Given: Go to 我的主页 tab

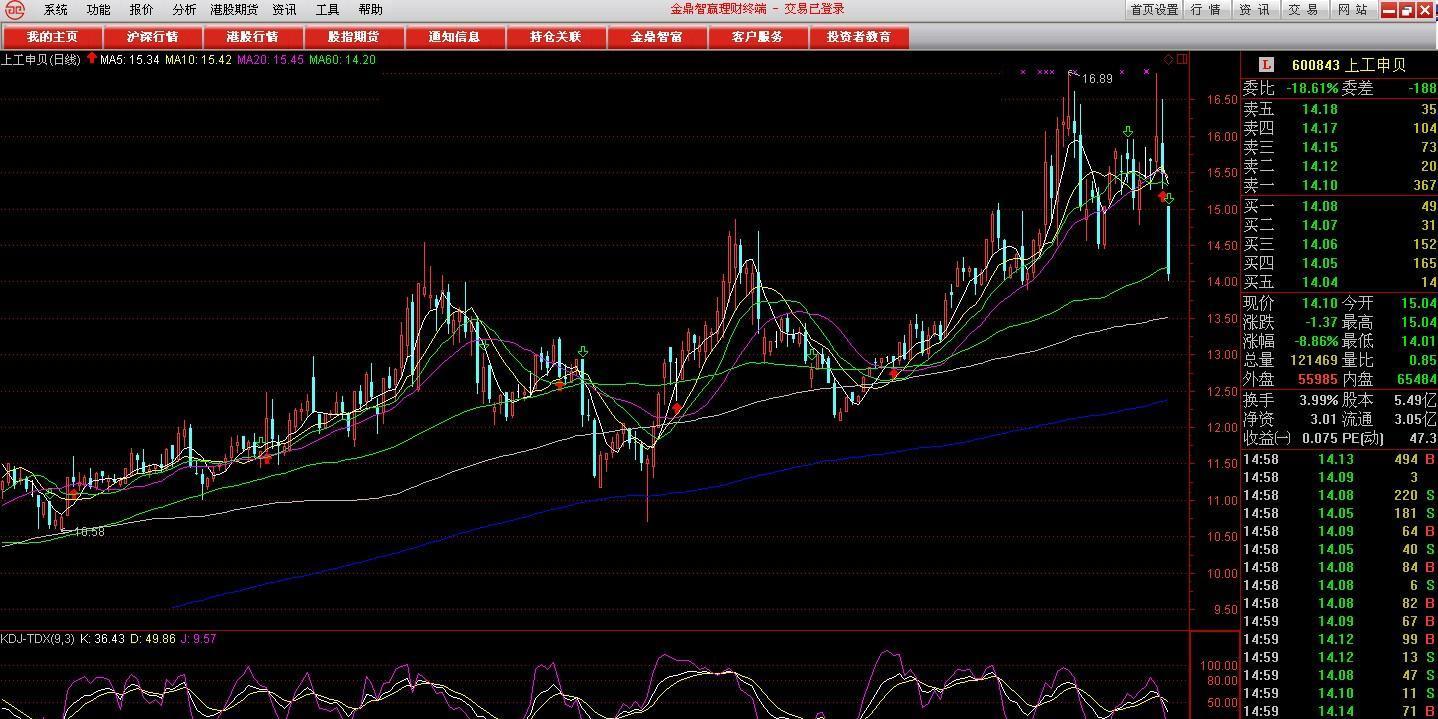Looking at the screenshot, I should (x=52, y=37).
